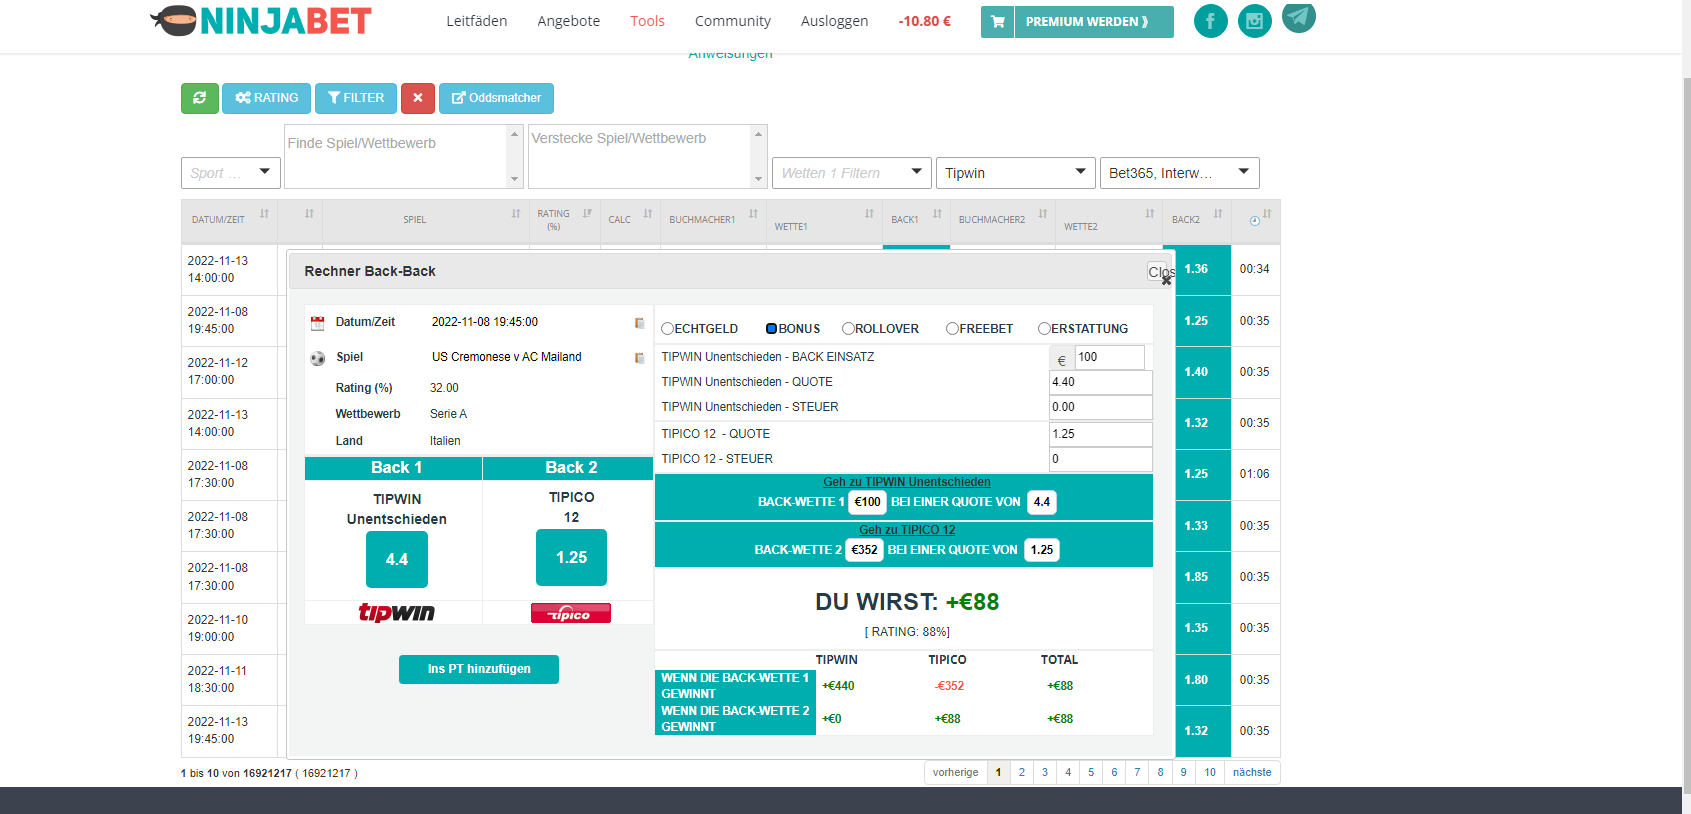Click PREMIUM WERDEN button

[x=1094, y=22]
